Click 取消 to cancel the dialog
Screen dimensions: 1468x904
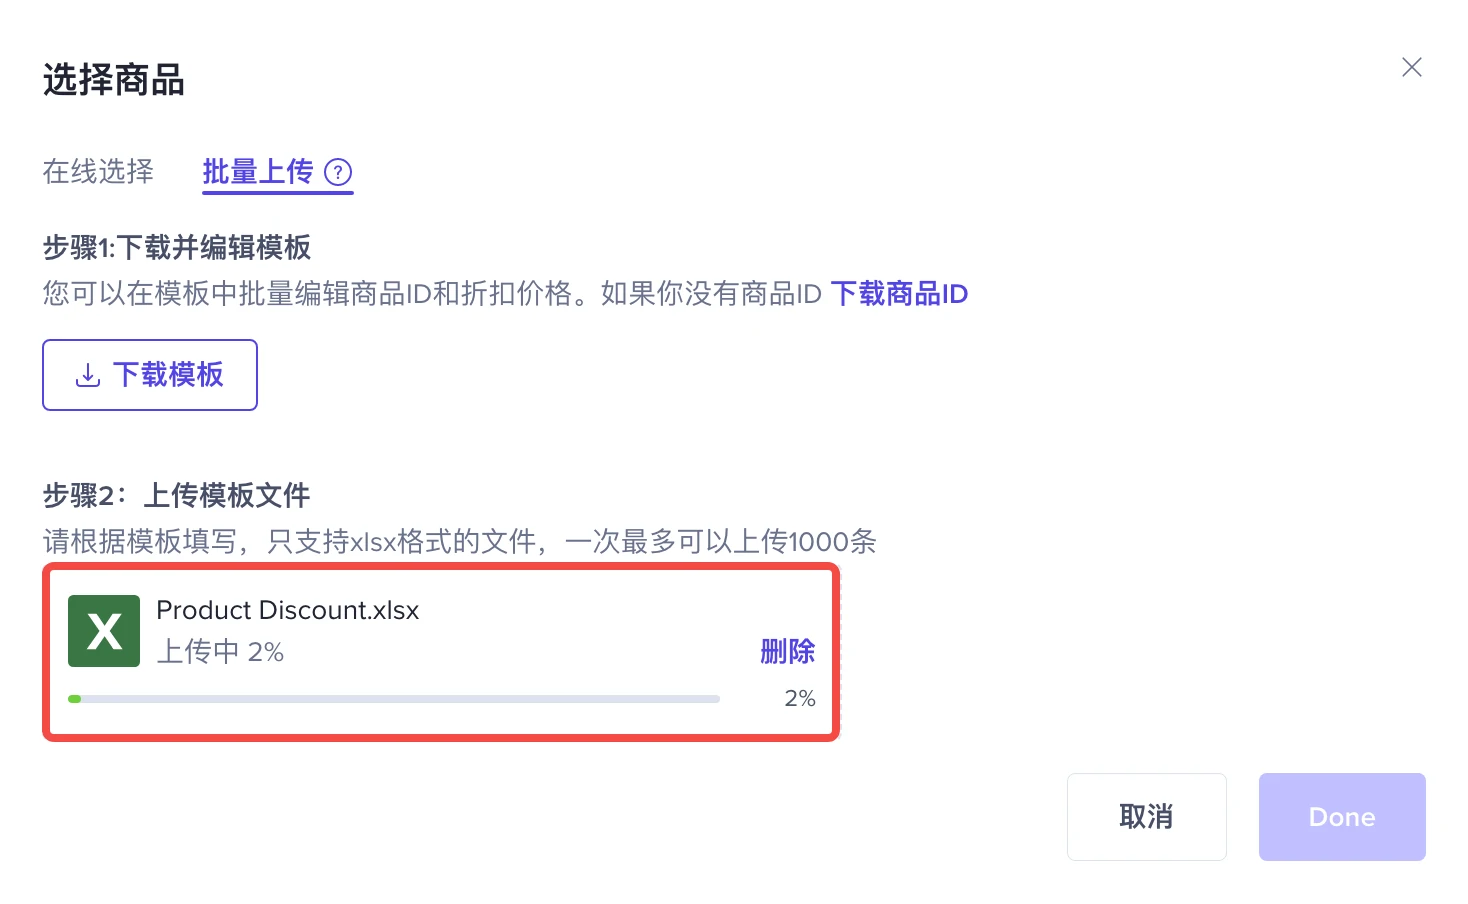pyautogui.click(x=1146, y=817)
